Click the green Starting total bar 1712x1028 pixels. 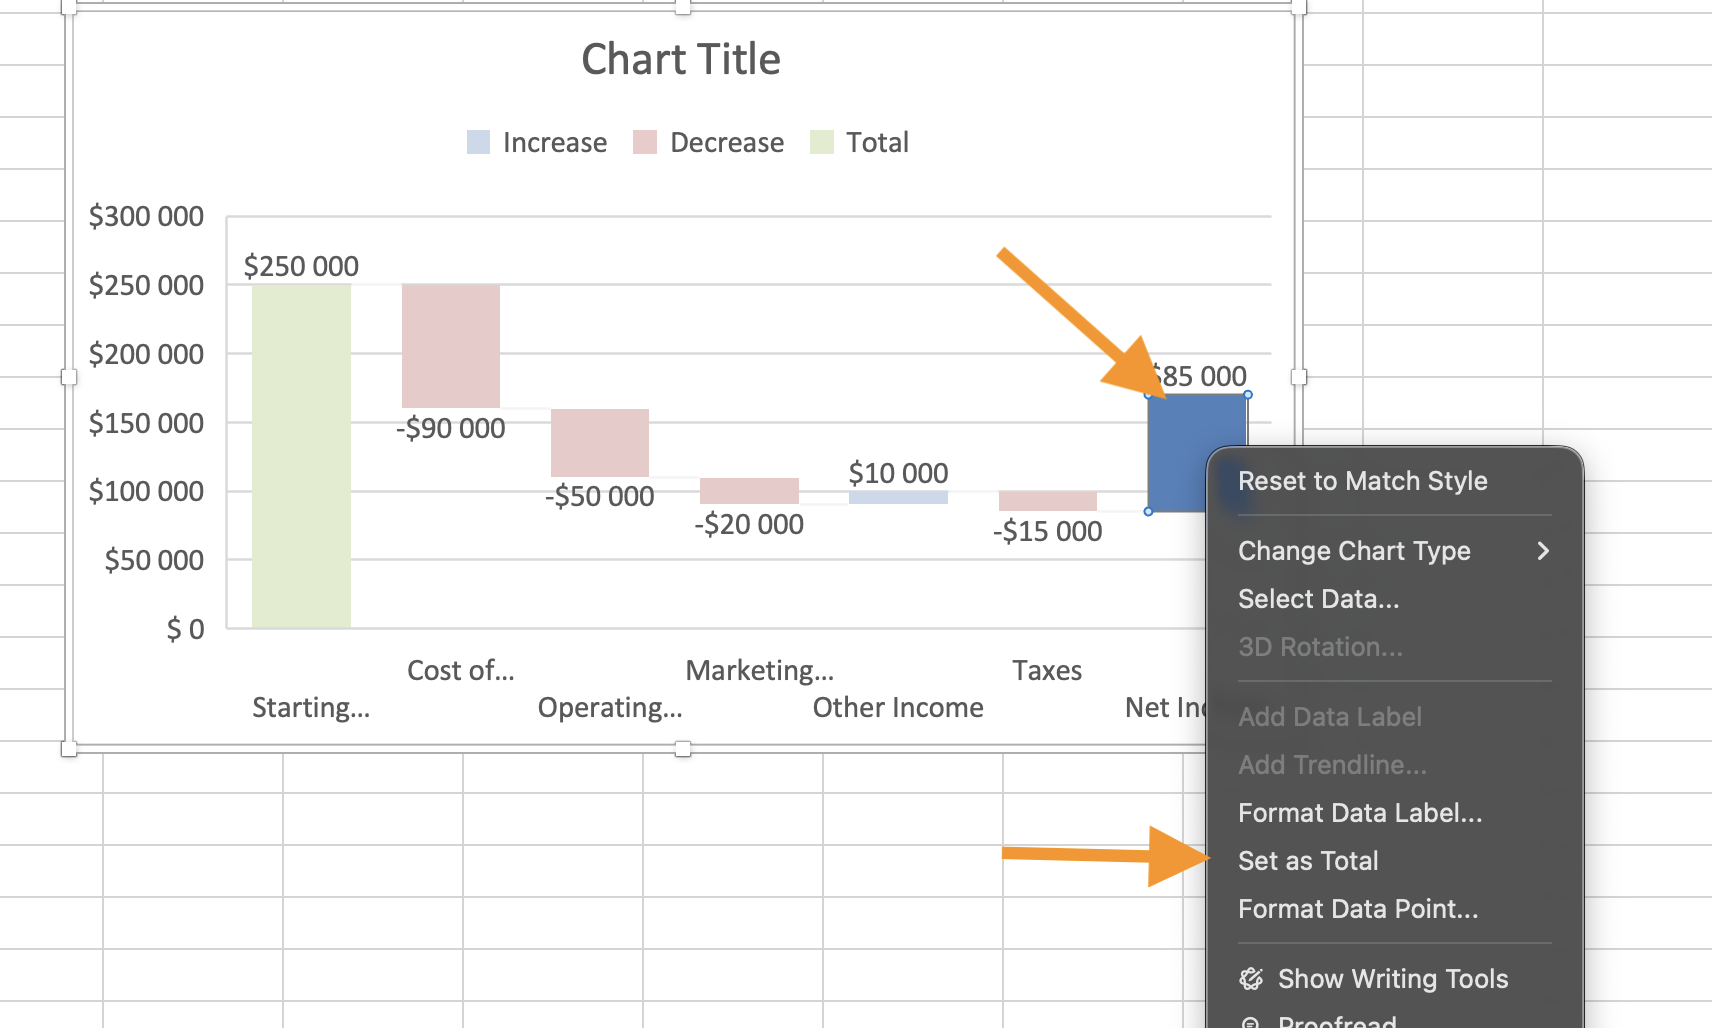(x=301, y=456)
